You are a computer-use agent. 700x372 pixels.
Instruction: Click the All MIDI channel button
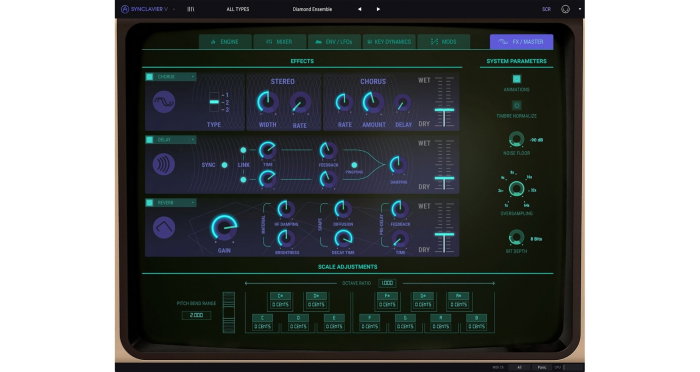pyautogui.click(x=519, y=368)
